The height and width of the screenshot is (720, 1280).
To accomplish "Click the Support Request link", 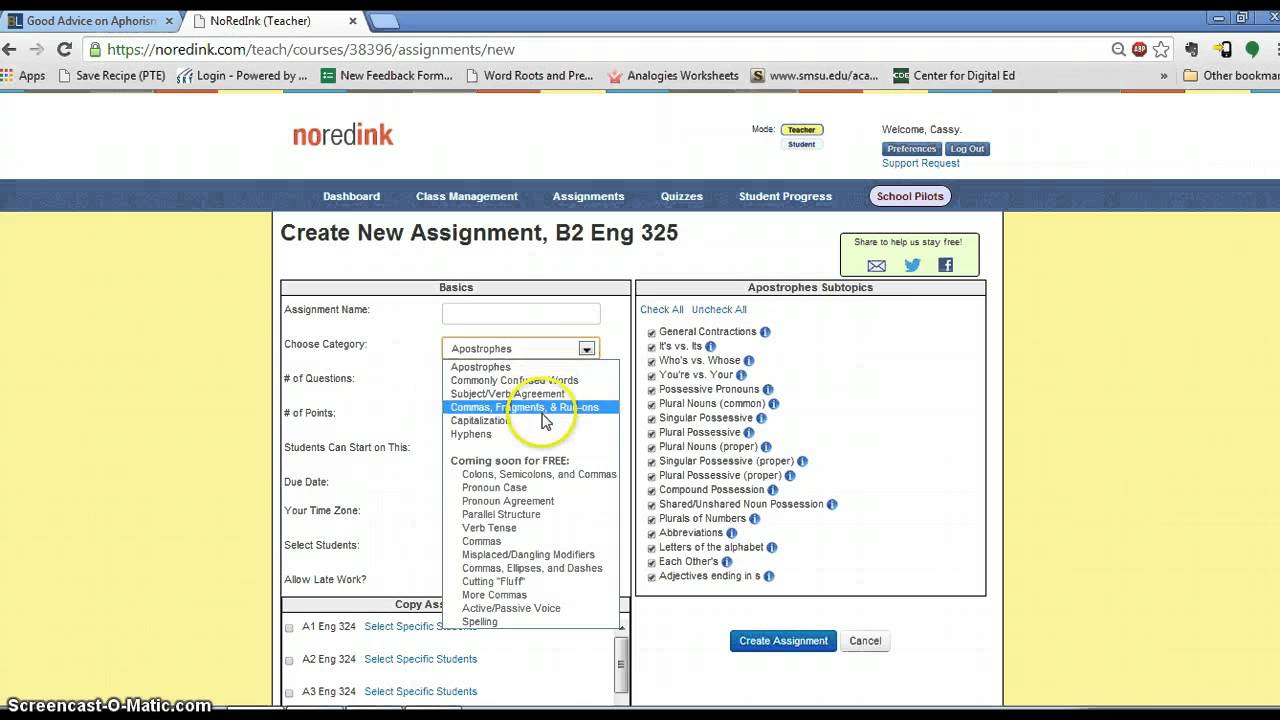I will click(920, 163).
